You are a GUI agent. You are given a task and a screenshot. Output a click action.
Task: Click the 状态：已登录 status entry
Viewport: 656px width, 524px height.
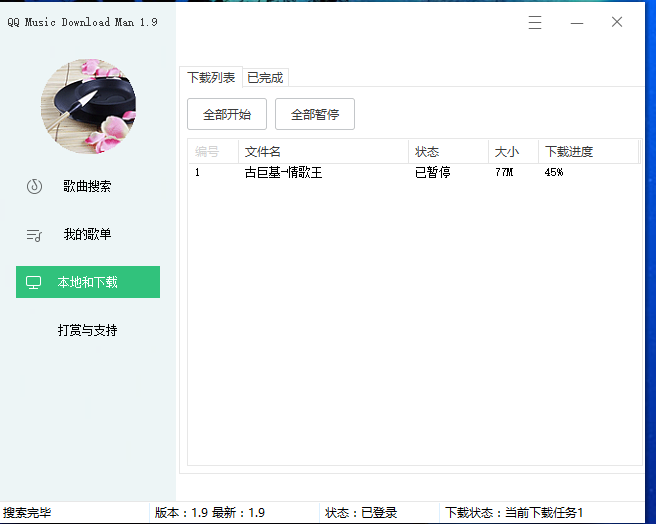(x=361, y=513)
